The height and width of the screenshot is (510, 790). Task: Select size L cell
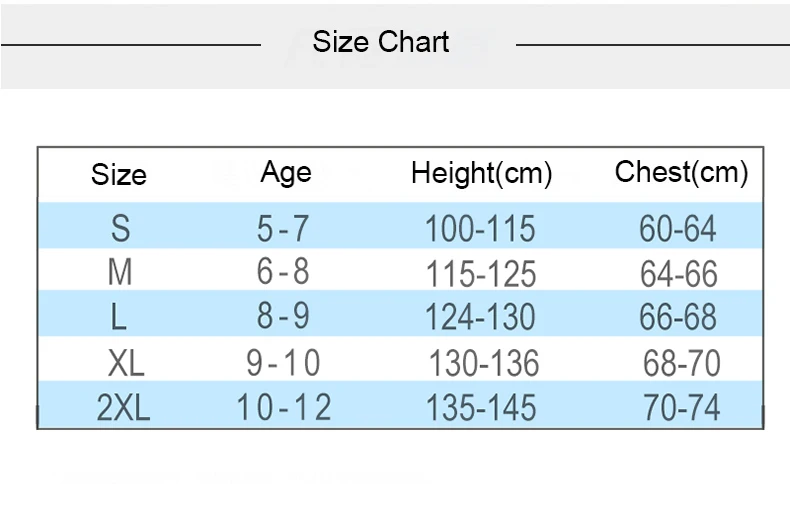[x=118, y=317]
